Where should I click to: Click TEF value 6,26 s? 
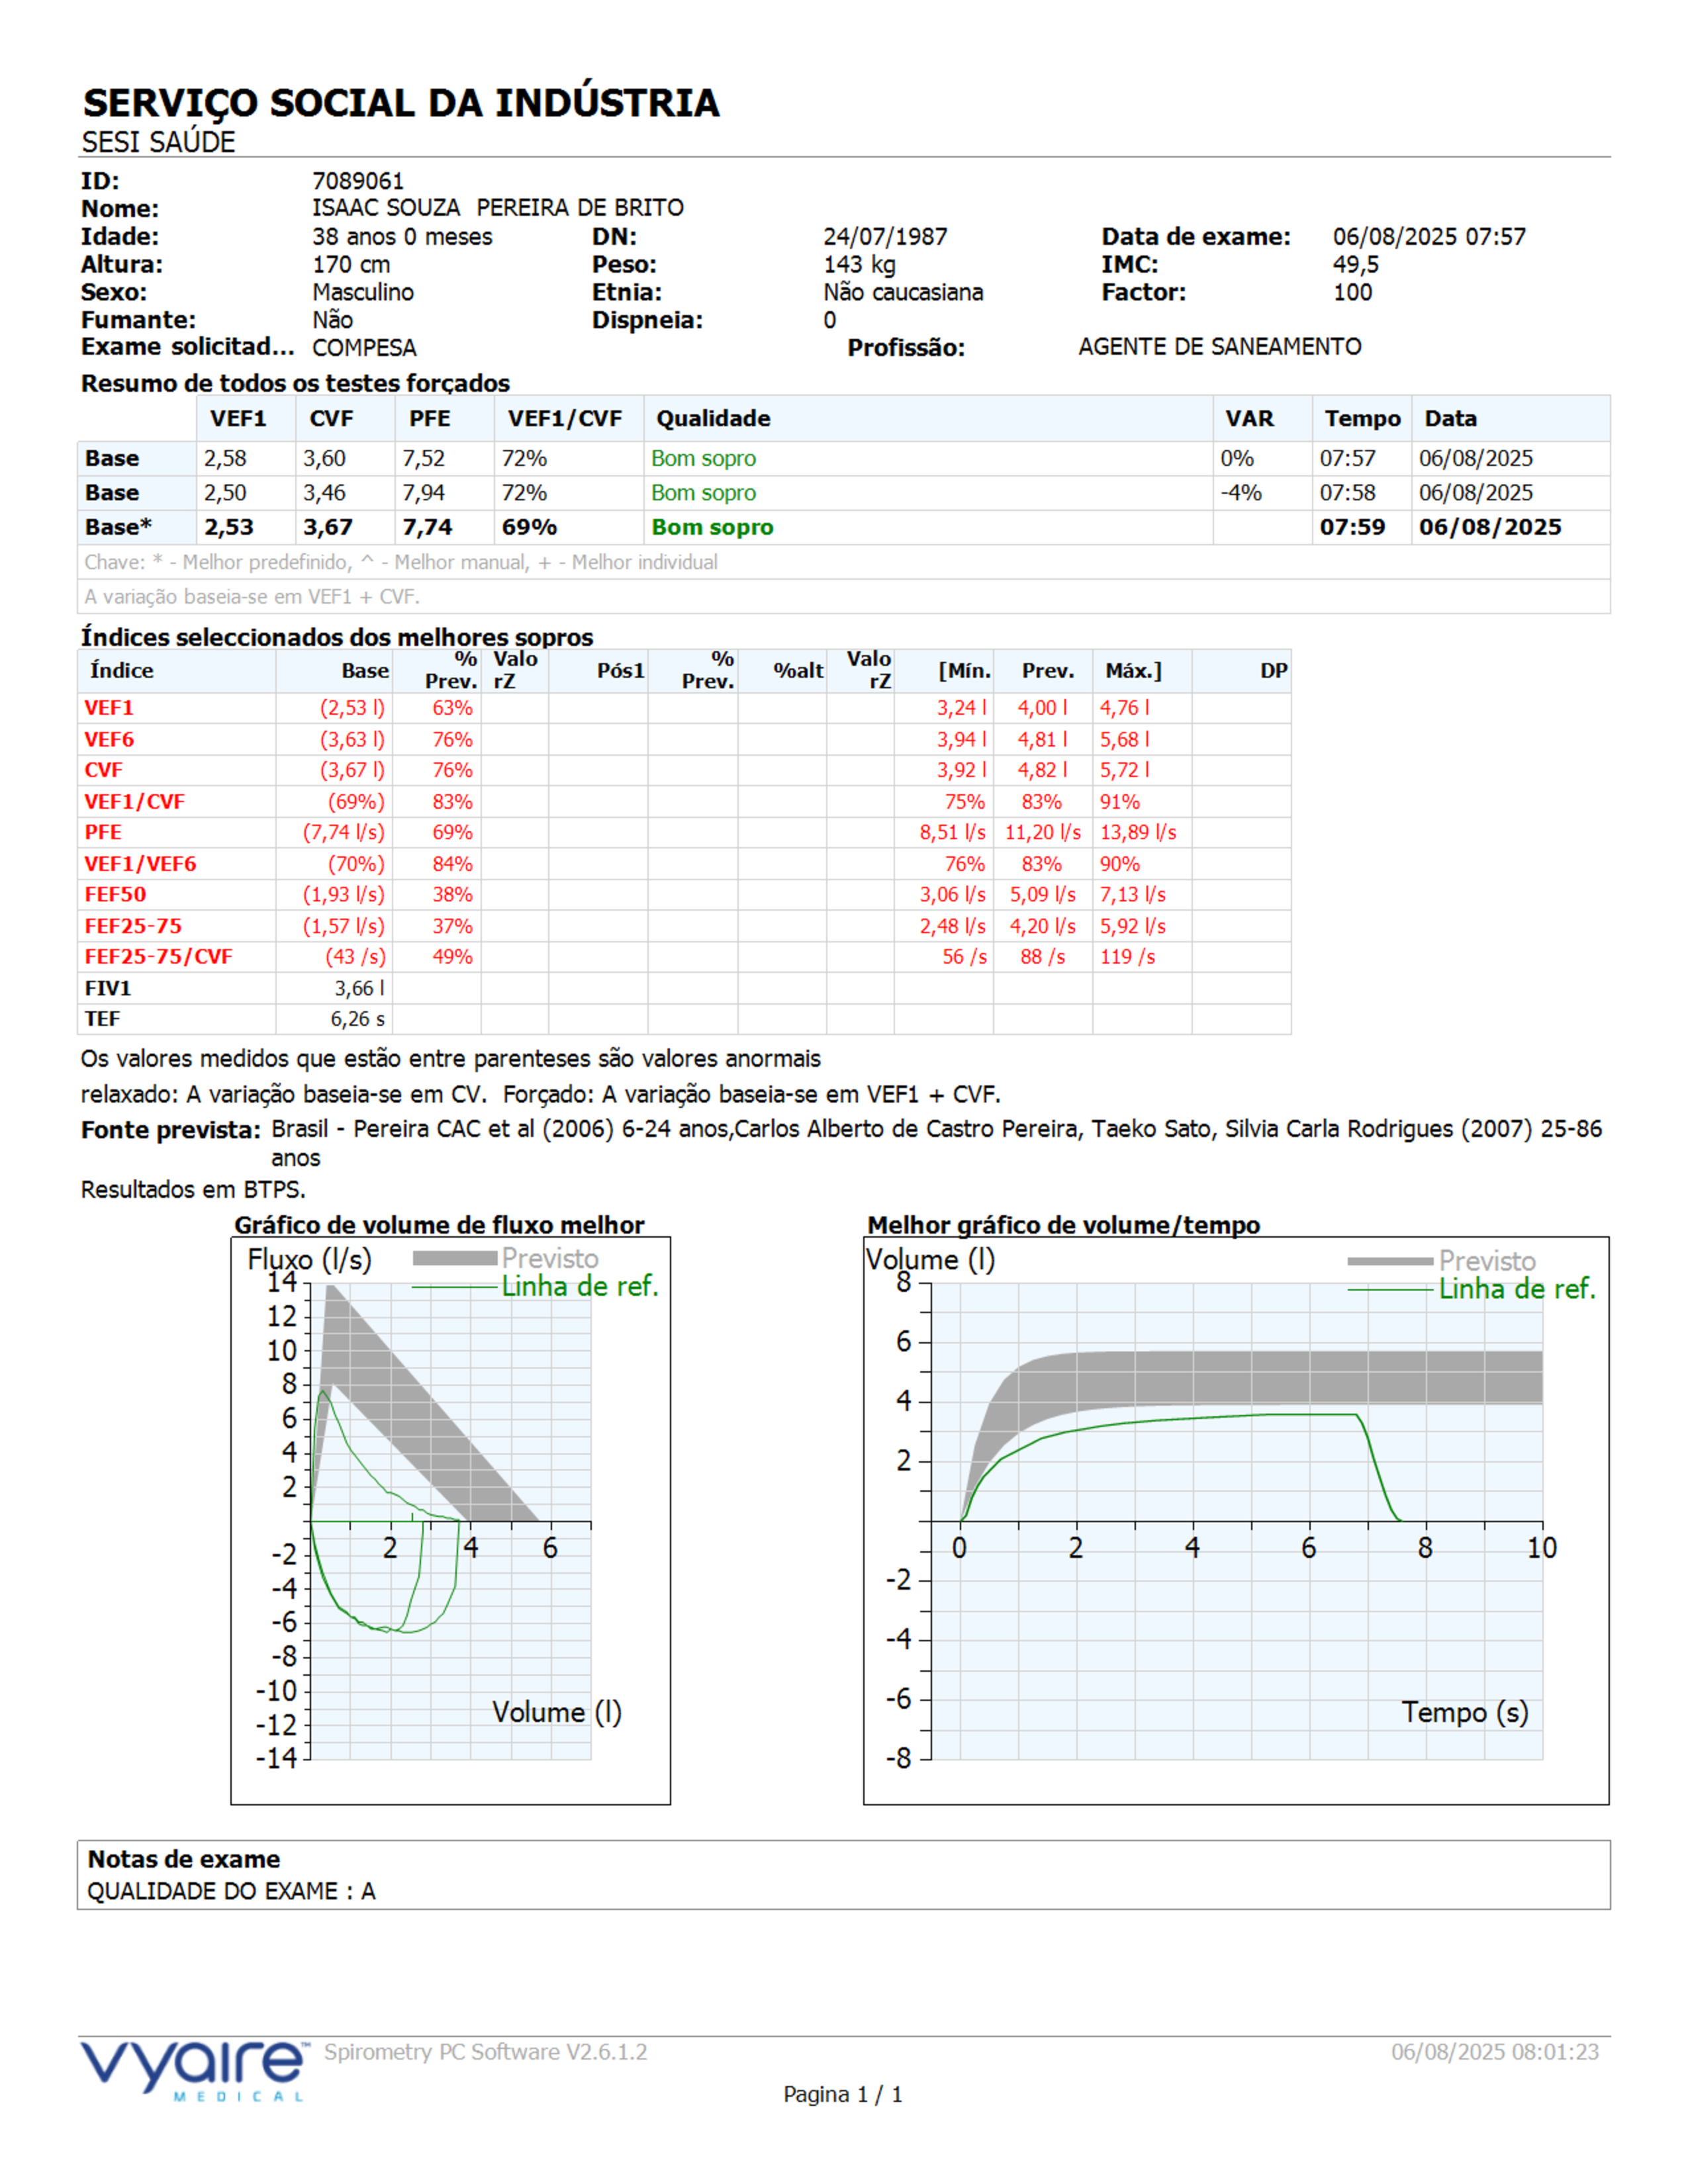[358, 1019]
